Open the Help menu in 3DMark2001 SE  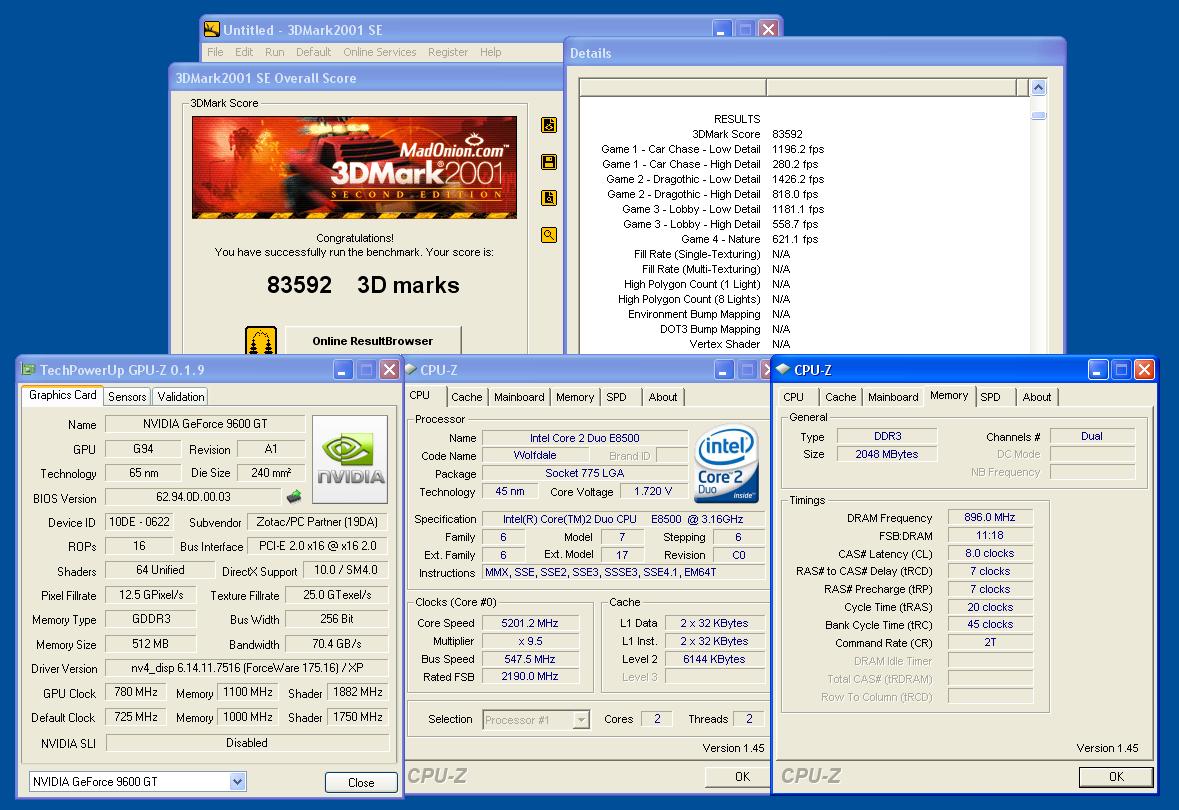click(x=490, y=52)
